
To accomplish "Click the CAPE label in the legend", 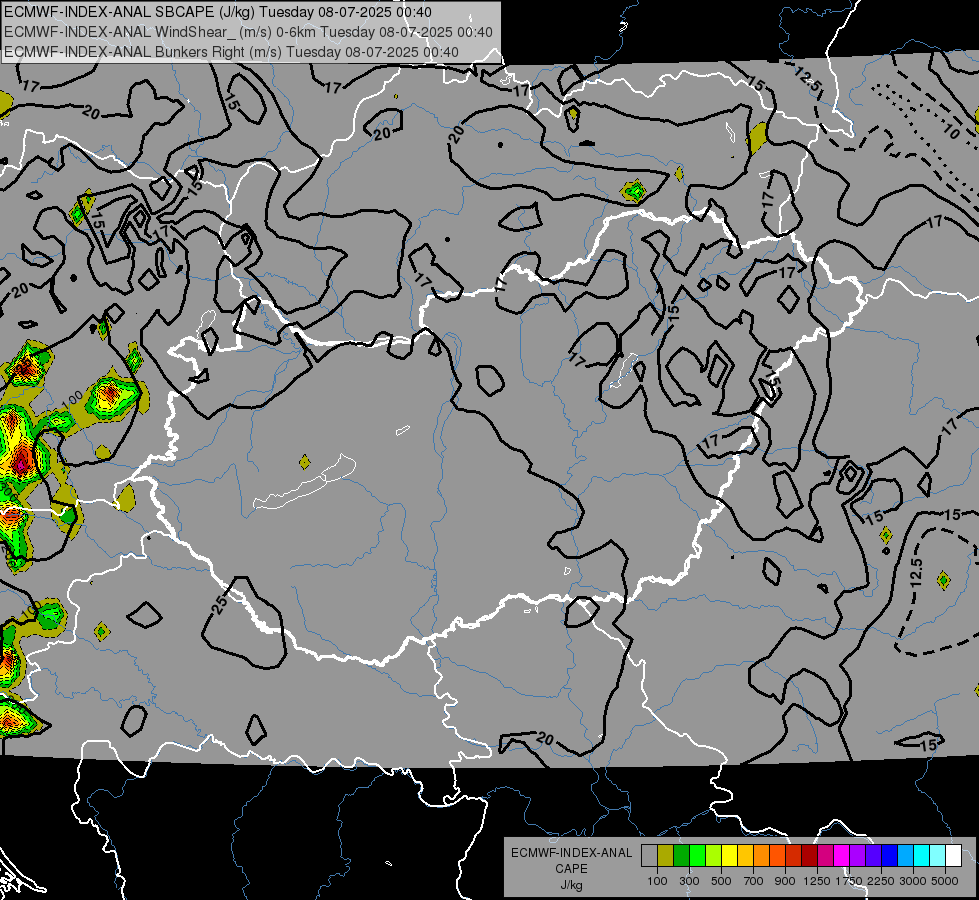I will click(571, 869).
